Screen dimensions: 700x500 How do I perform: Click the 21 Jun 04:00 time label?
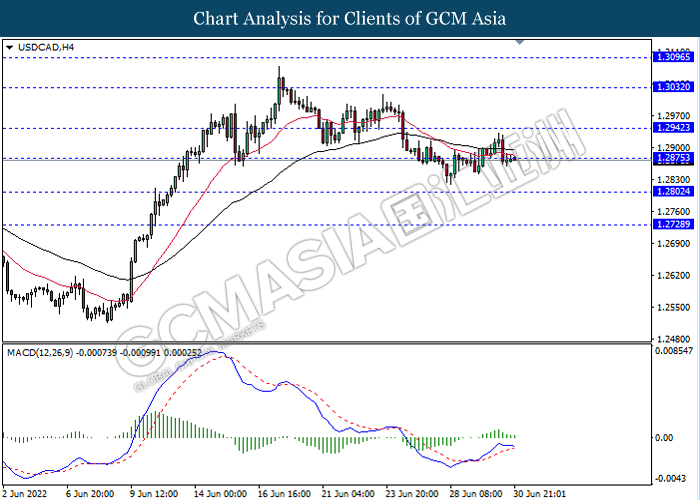pyautogui.click(x=348, y=494)
